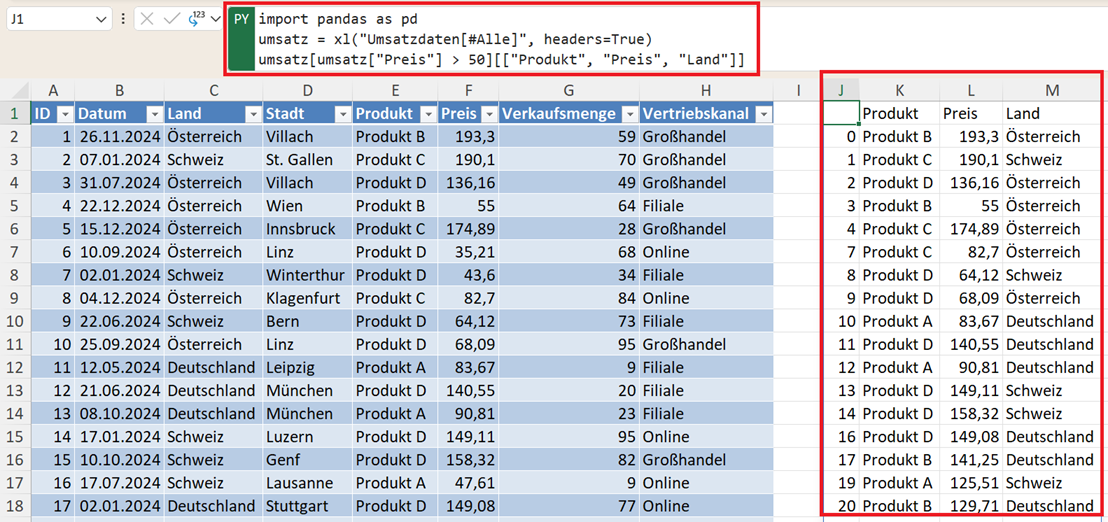Open the Stadt column filter dropdown
The width and height of the screenshot is (1108, 522).
[341, 114]
